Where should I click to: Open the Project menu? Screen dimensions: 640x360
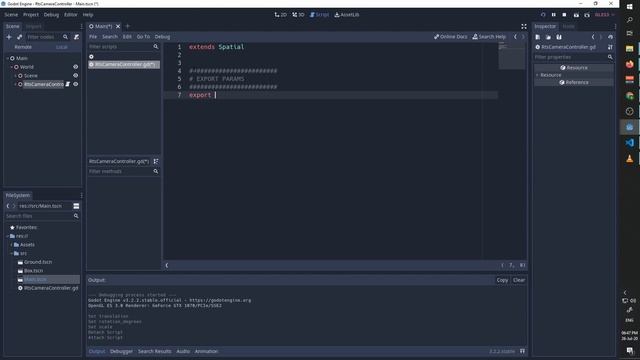tap(31, 15)
